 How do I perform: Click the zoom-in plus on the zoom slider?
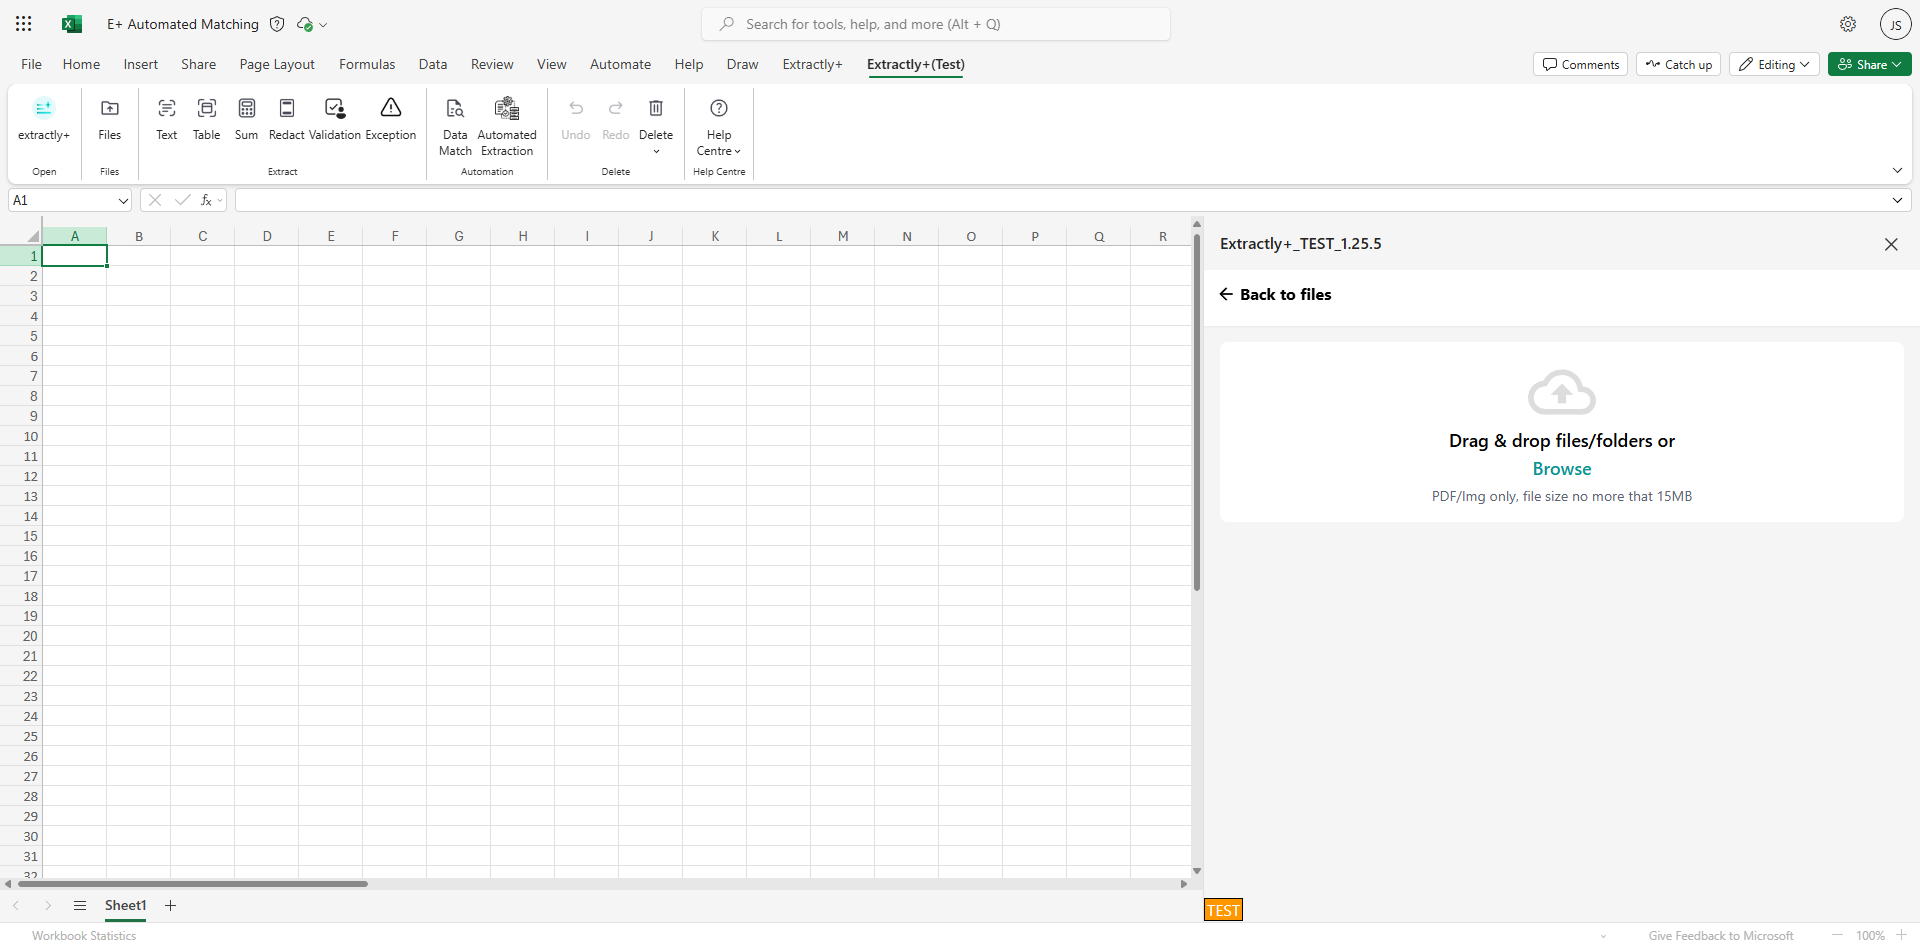coord(1901,935)
